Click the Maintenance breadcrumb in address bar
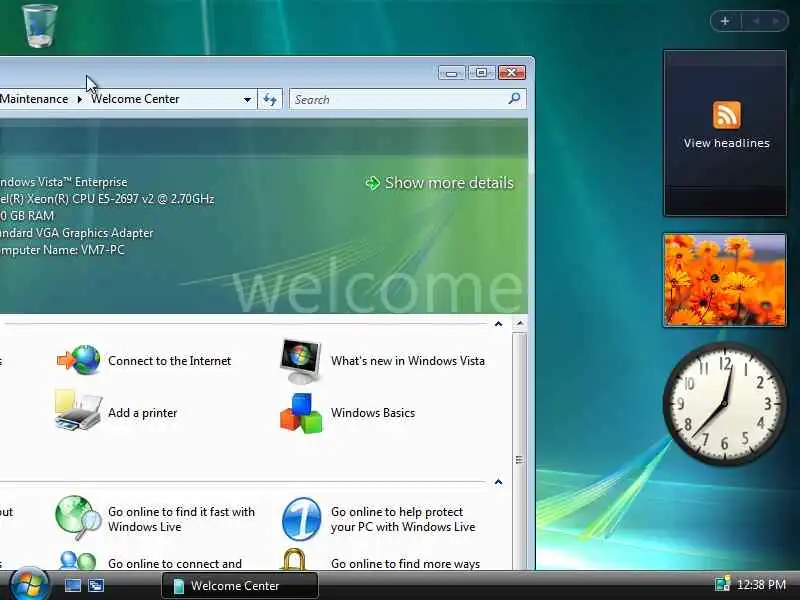The height and width of the screenshot is (600, 800). point(34,99)
